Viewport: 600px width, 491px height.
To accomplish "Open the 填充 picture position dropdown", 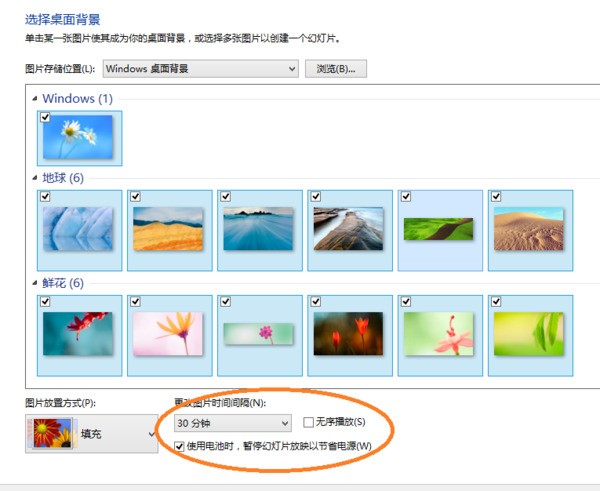I will point(151,435).
